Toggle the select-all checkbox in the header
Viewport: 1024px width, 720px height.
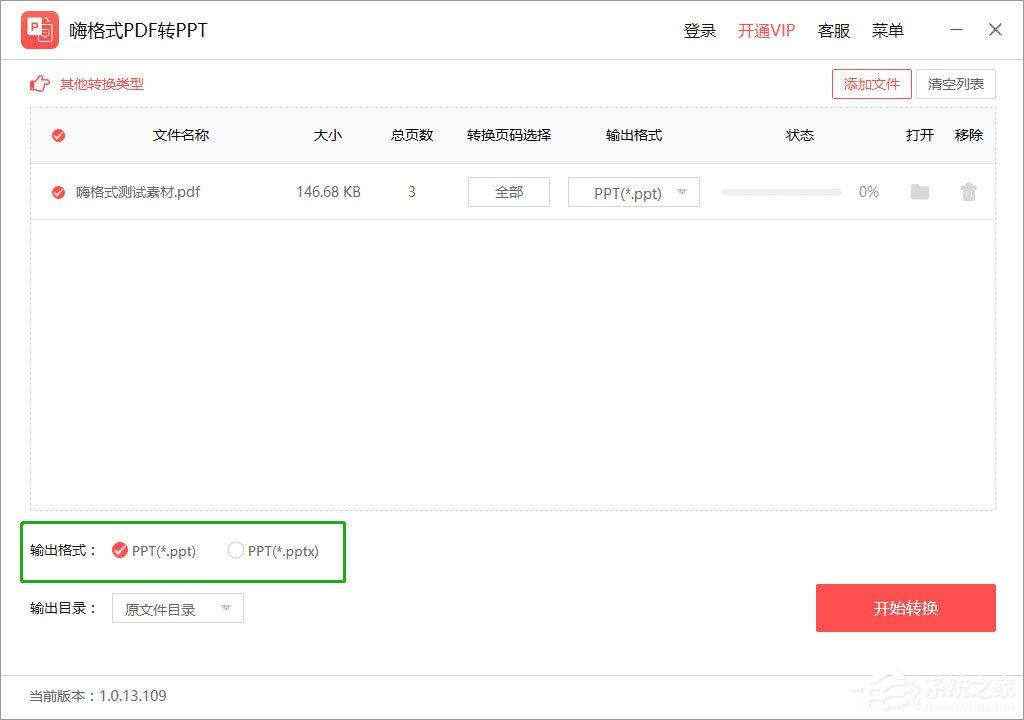click(58, 135)
